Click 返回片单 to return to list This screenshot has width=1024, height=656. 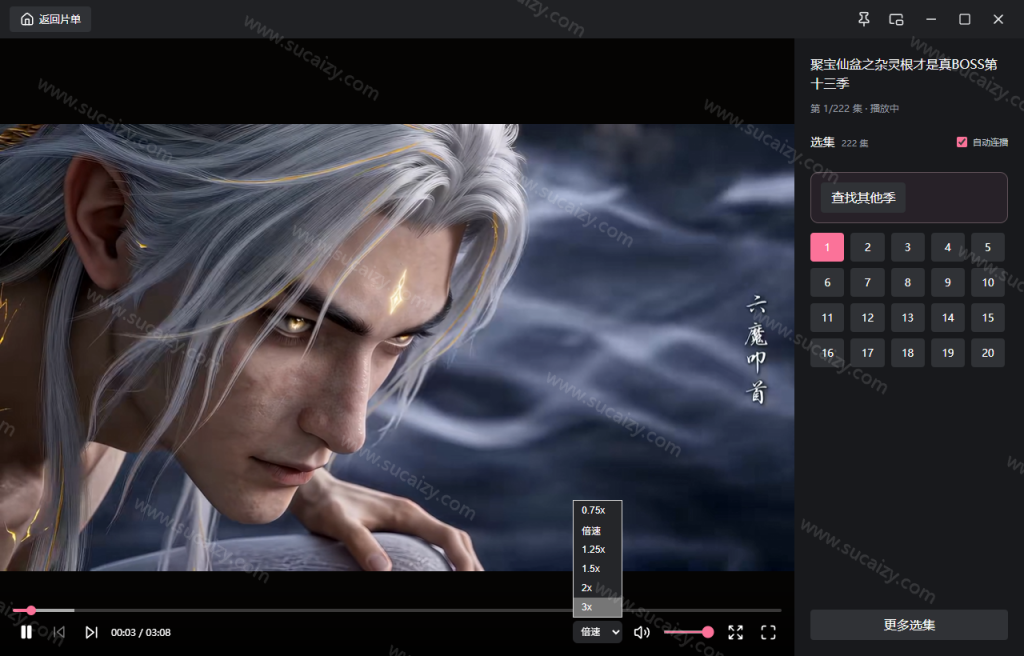(x=50, y=19)
